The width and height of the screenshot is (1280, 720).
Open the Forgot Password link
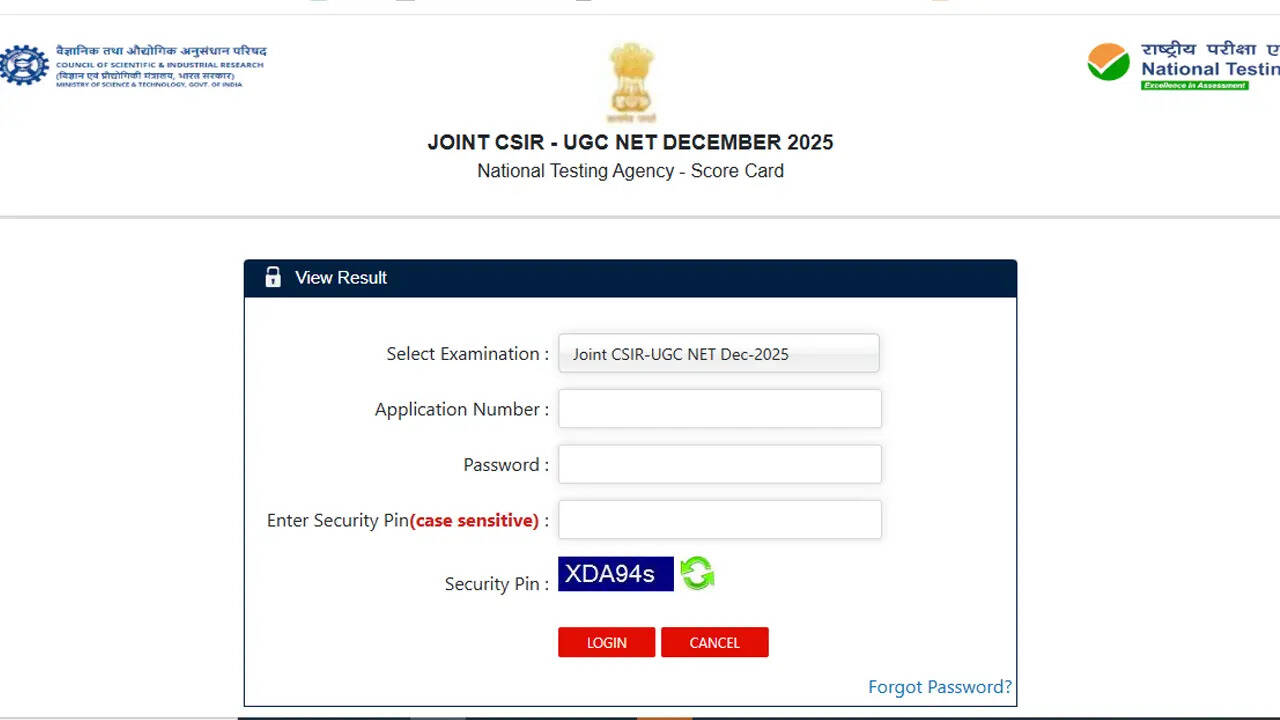tap(939, 687)
